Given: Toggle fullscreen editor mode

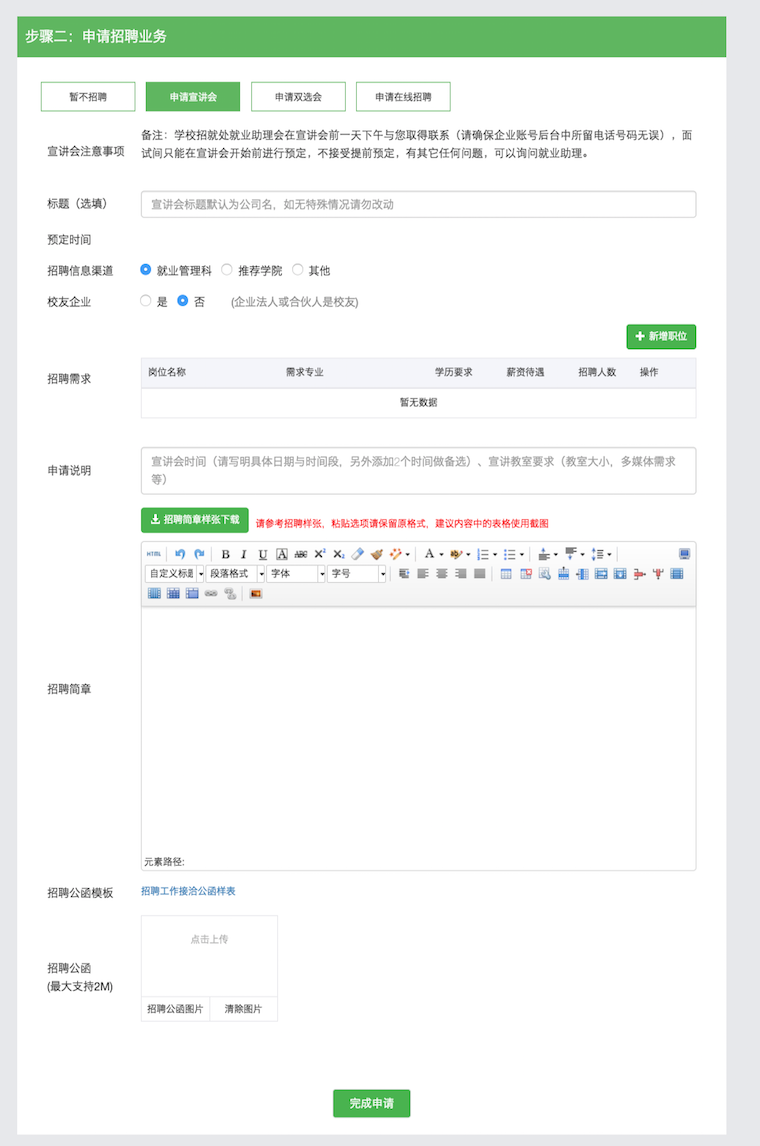Looking at the screenshot, I should (x=684, y=554).
